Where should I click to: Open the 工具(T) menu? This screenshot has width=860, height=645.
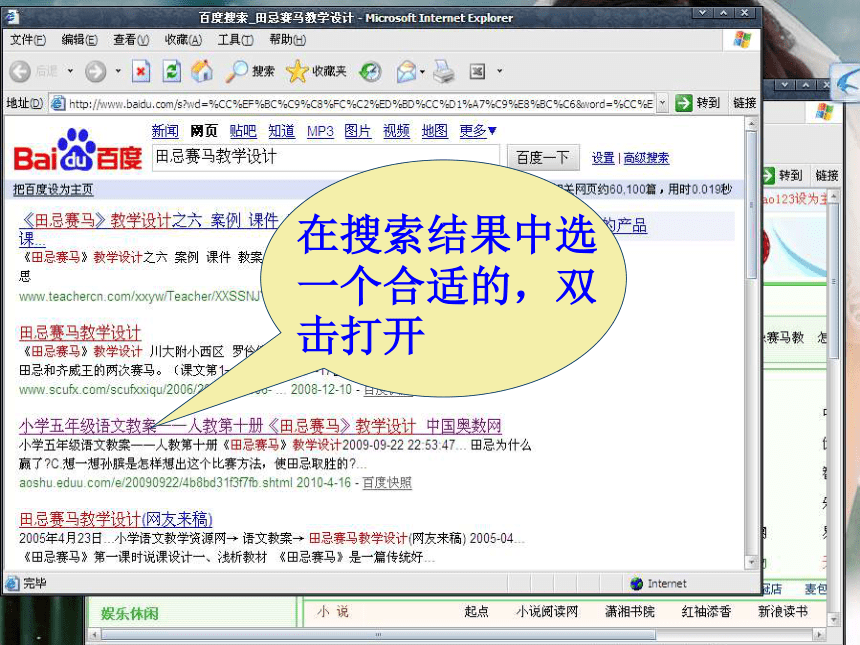point(235,39)
